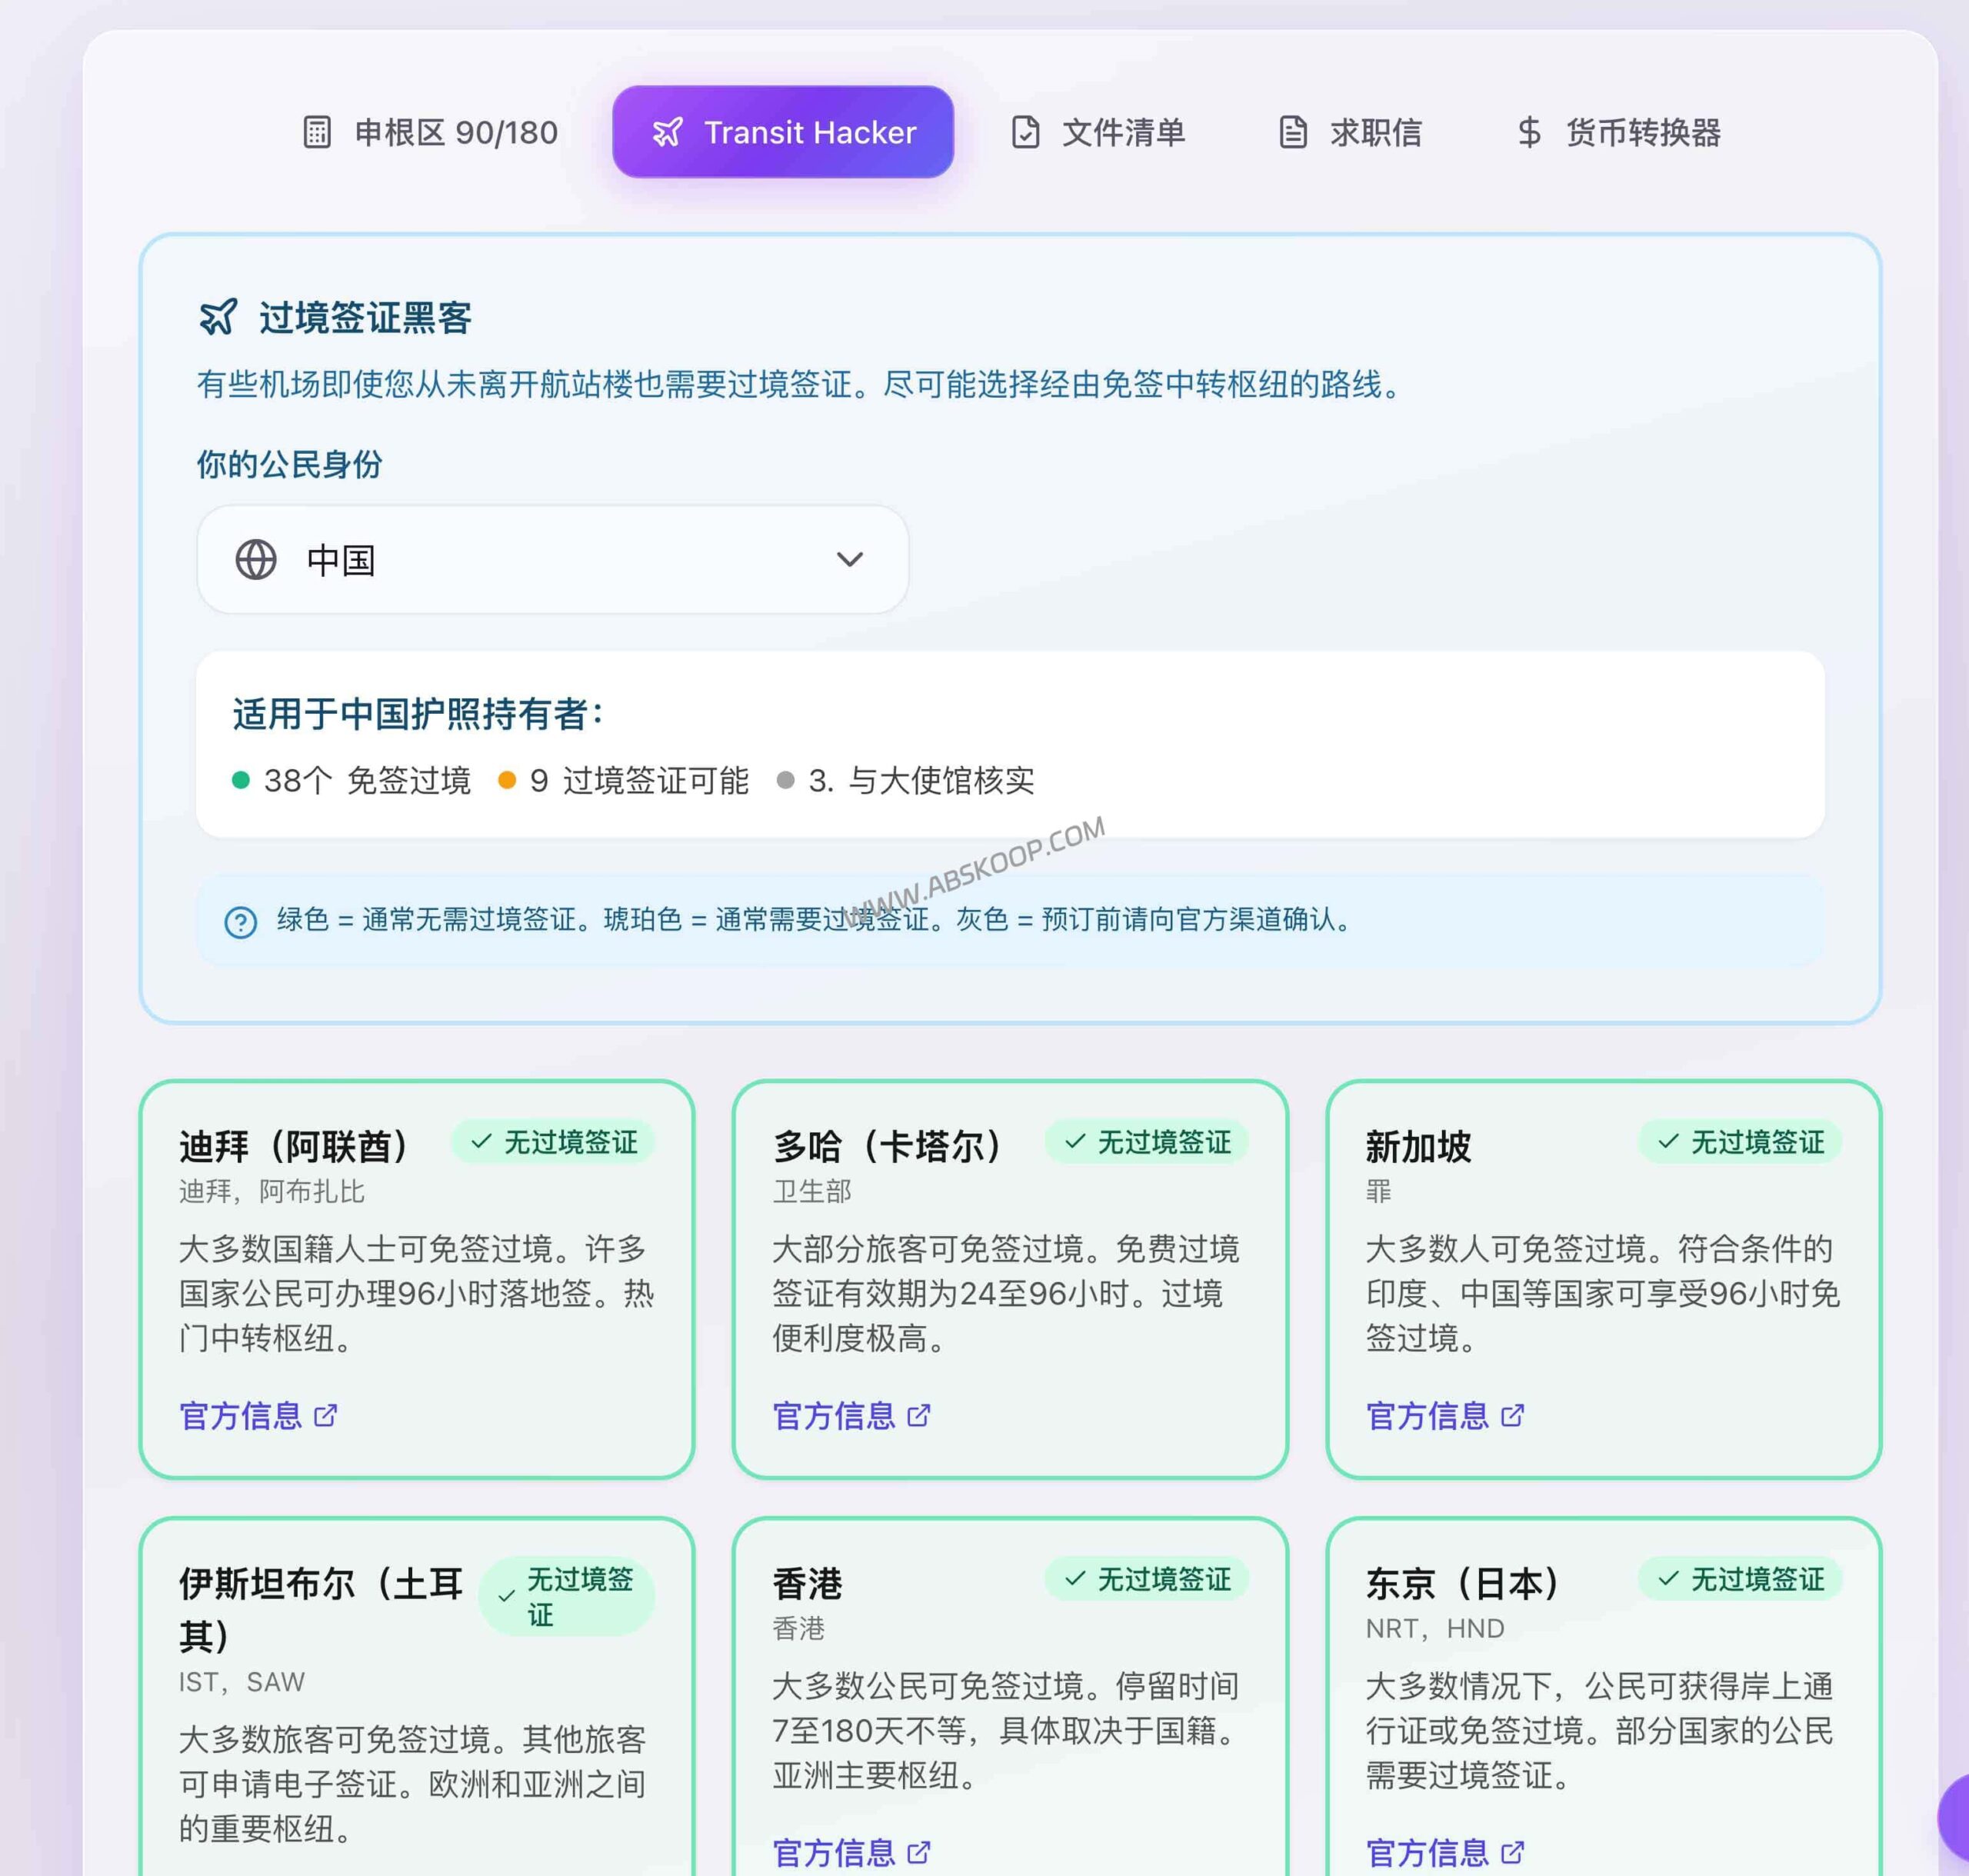Click the 无过境签证 badge on the 新加坡 card
The width and height of the screenshot is (1969, 1876).
(x=1742, y=1141)
